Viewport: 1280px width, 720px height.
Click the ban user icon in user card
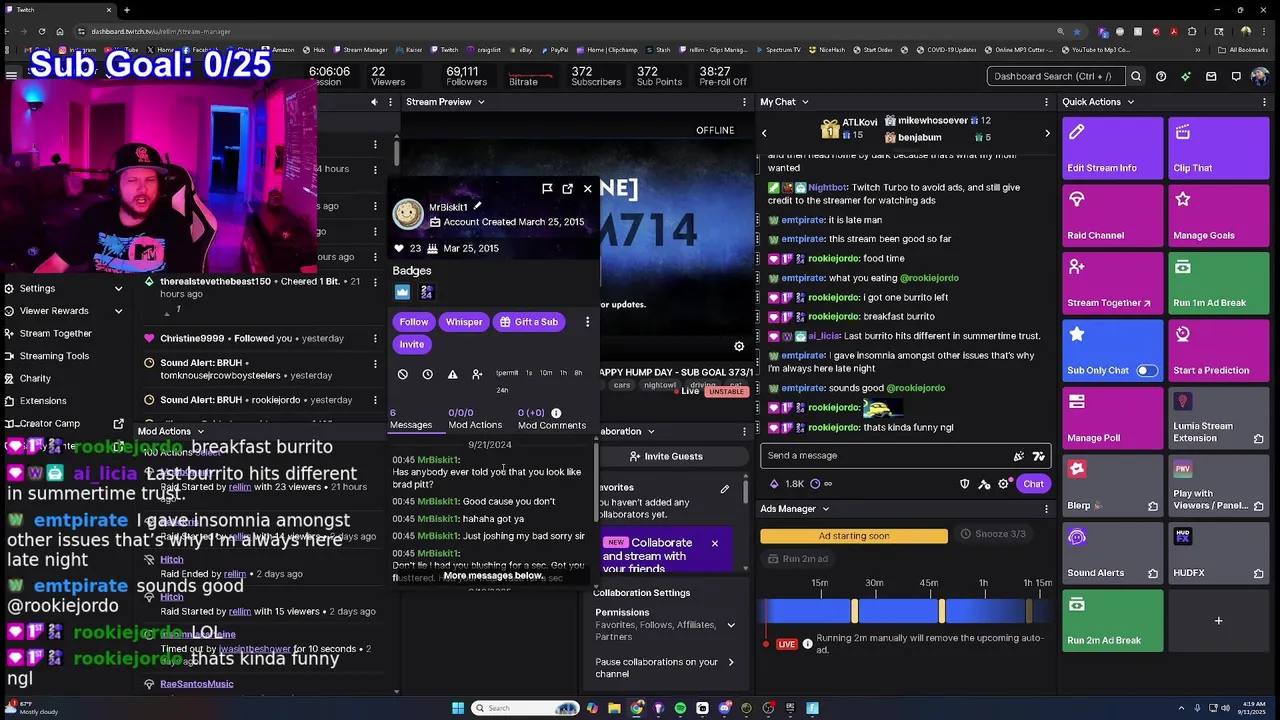(403, 374)
